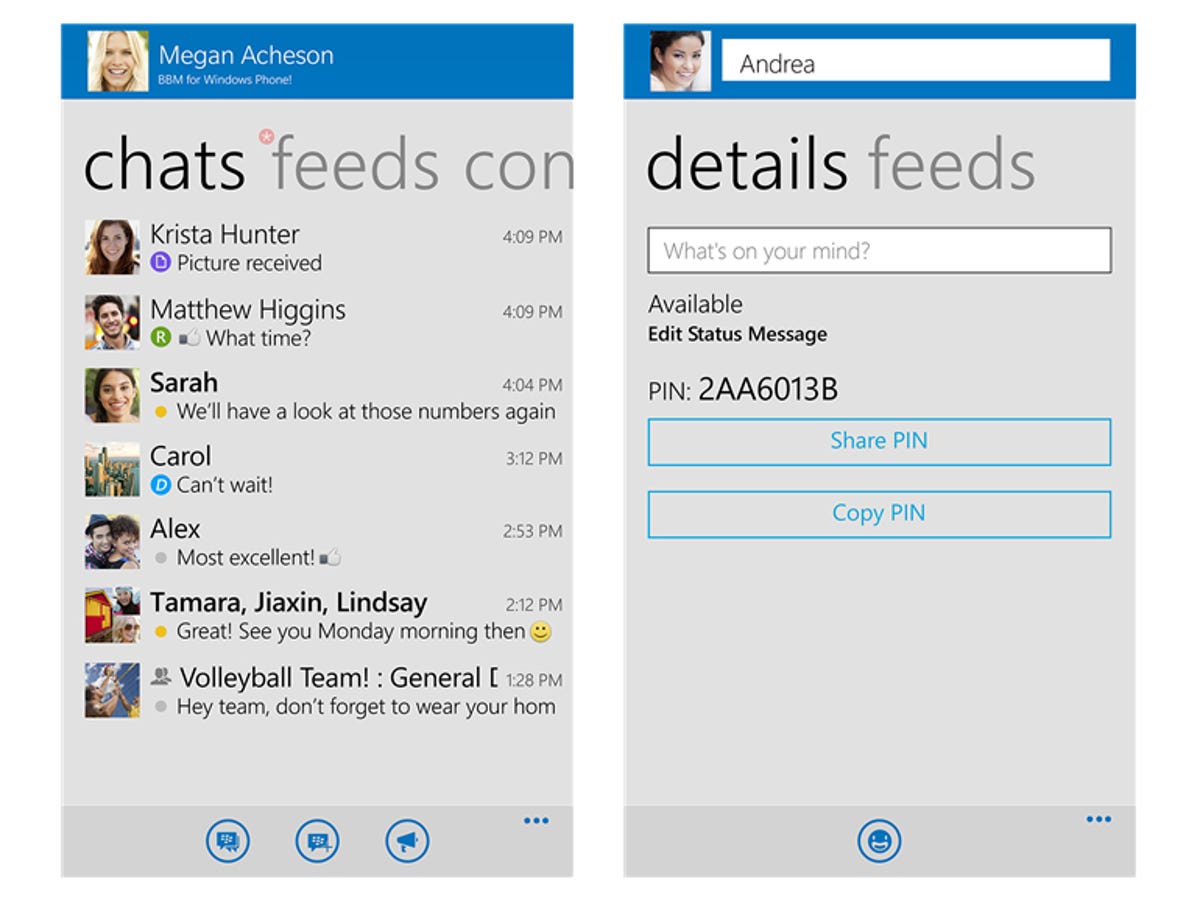Click the Edit Status Message link

[x=737, y=334]
